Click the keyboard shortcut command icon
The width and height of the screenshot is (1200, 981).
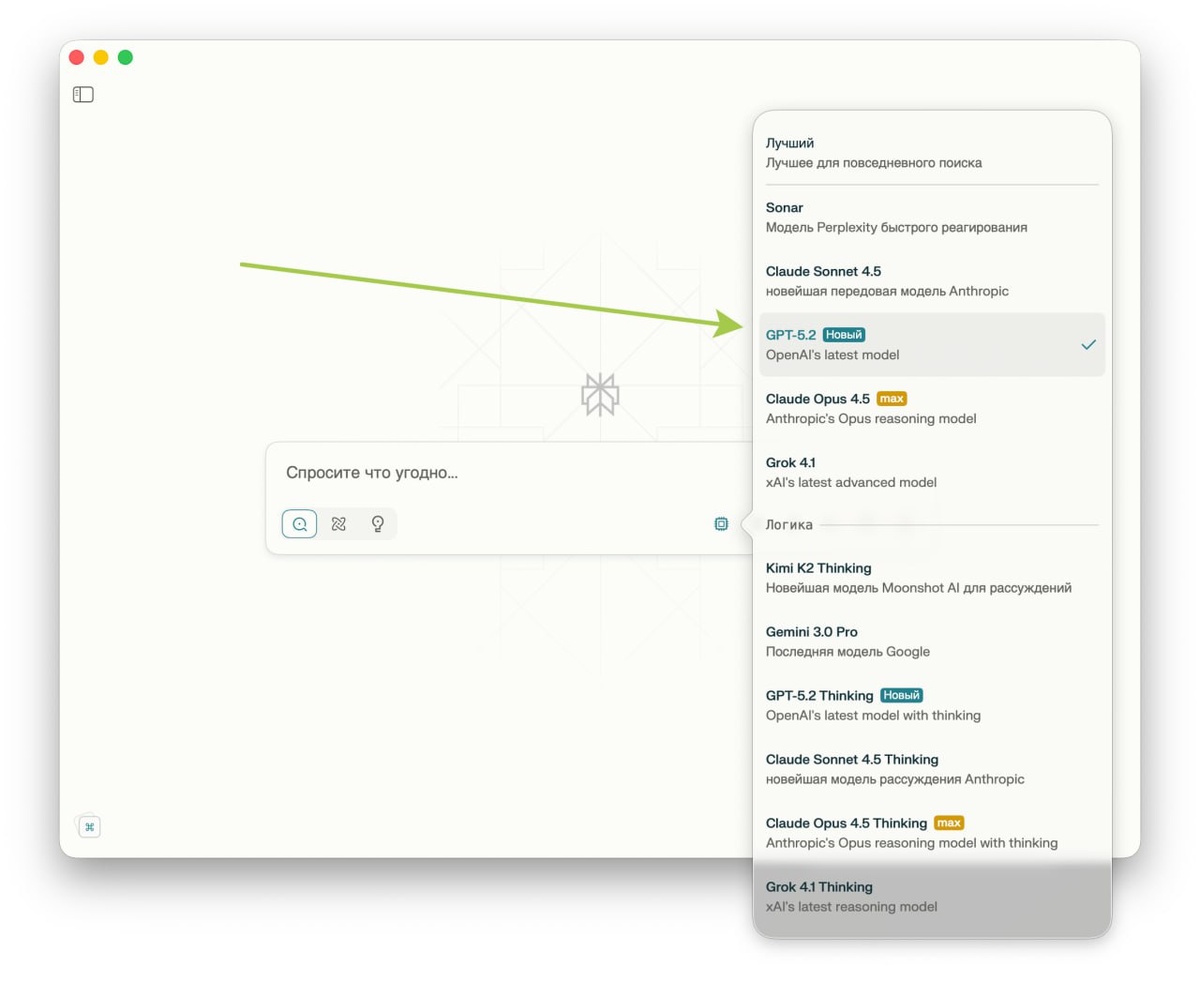[x=90, y=826]
